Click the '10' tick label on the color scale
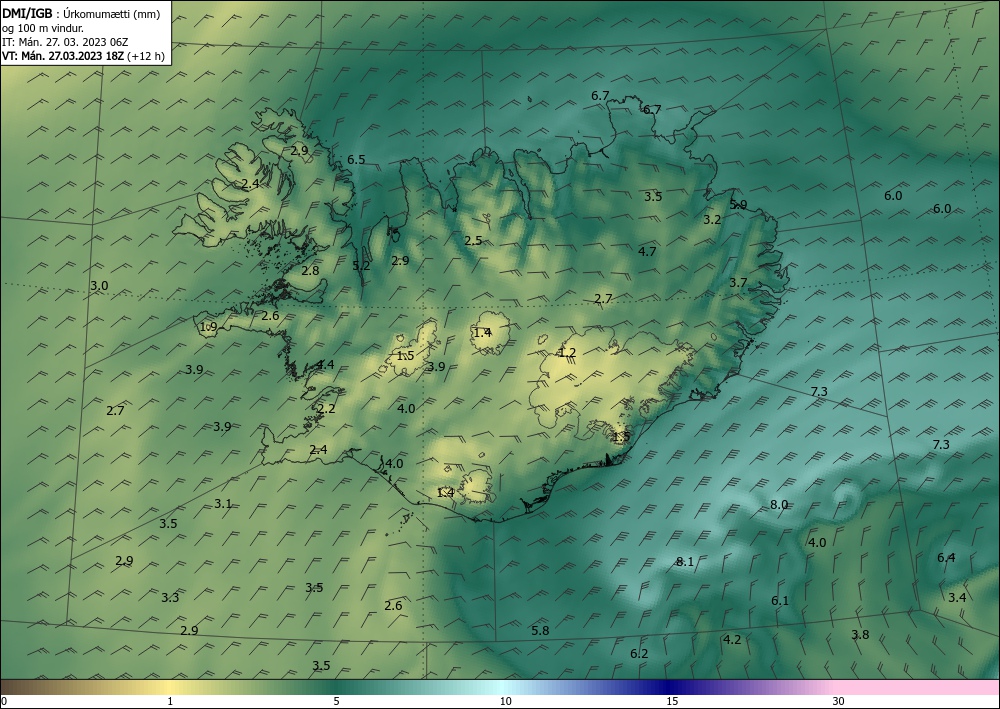1000x709 pixels. (x=505, y=701)
